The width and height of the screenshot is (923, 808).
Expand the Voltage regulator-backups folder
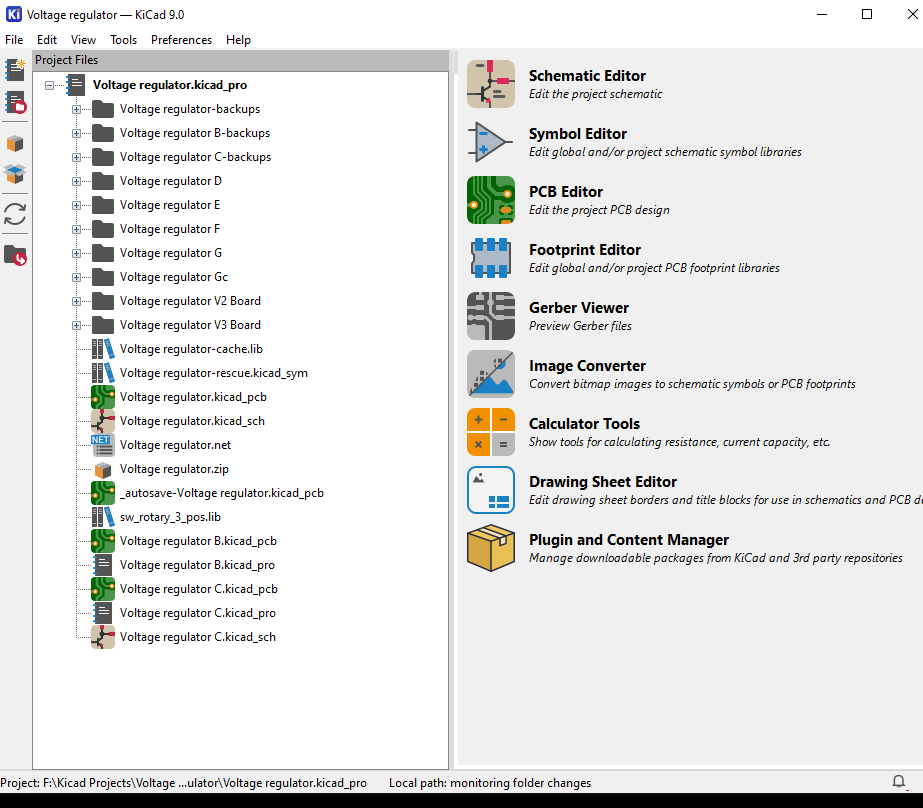pos(76,109)
